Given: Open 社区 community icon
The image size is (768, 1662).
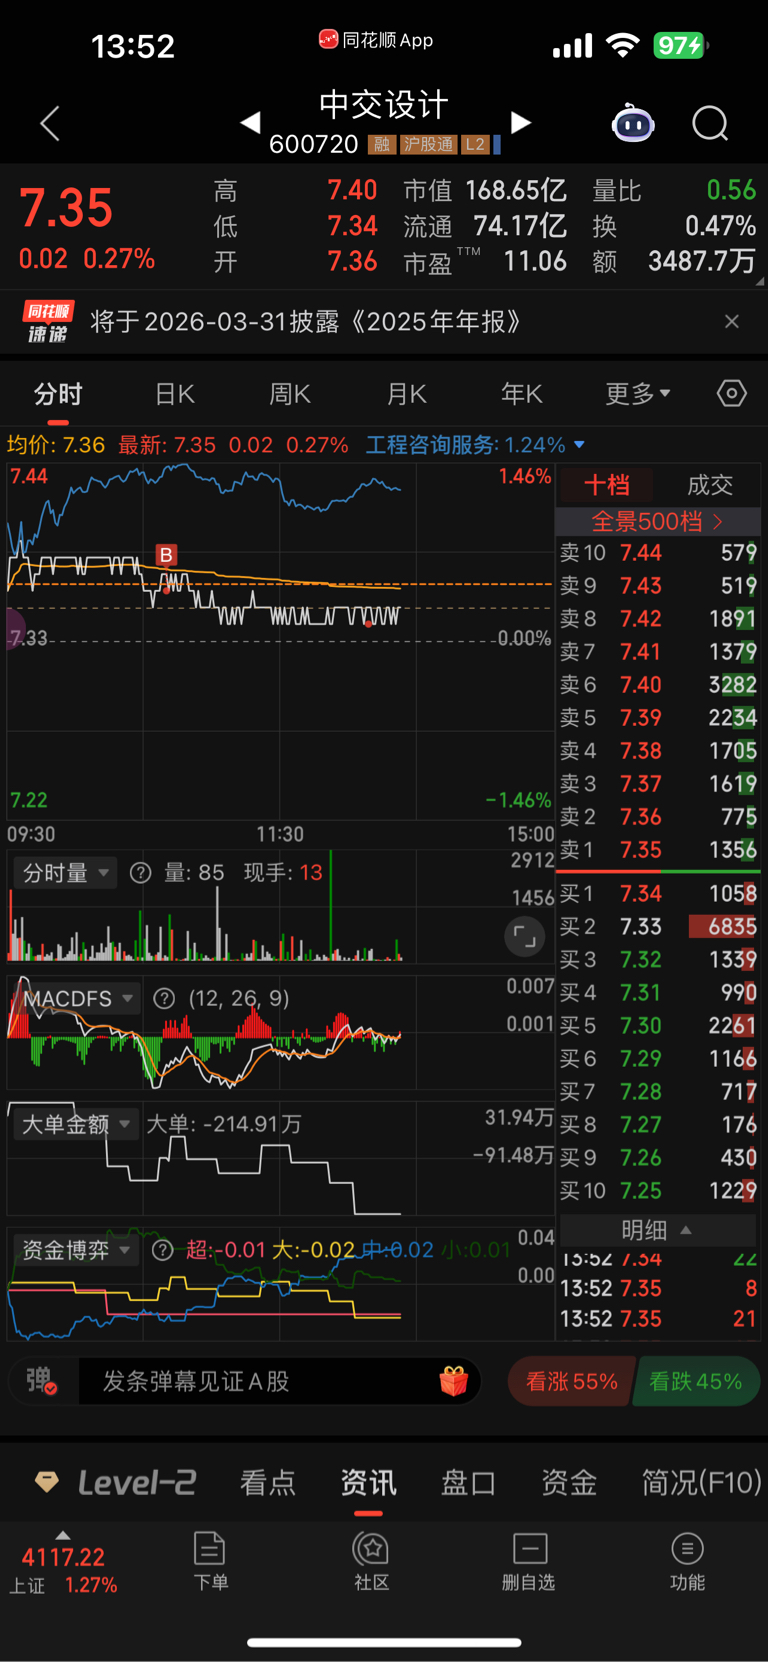Looking at the screenshot, I should pos(371,1561).
